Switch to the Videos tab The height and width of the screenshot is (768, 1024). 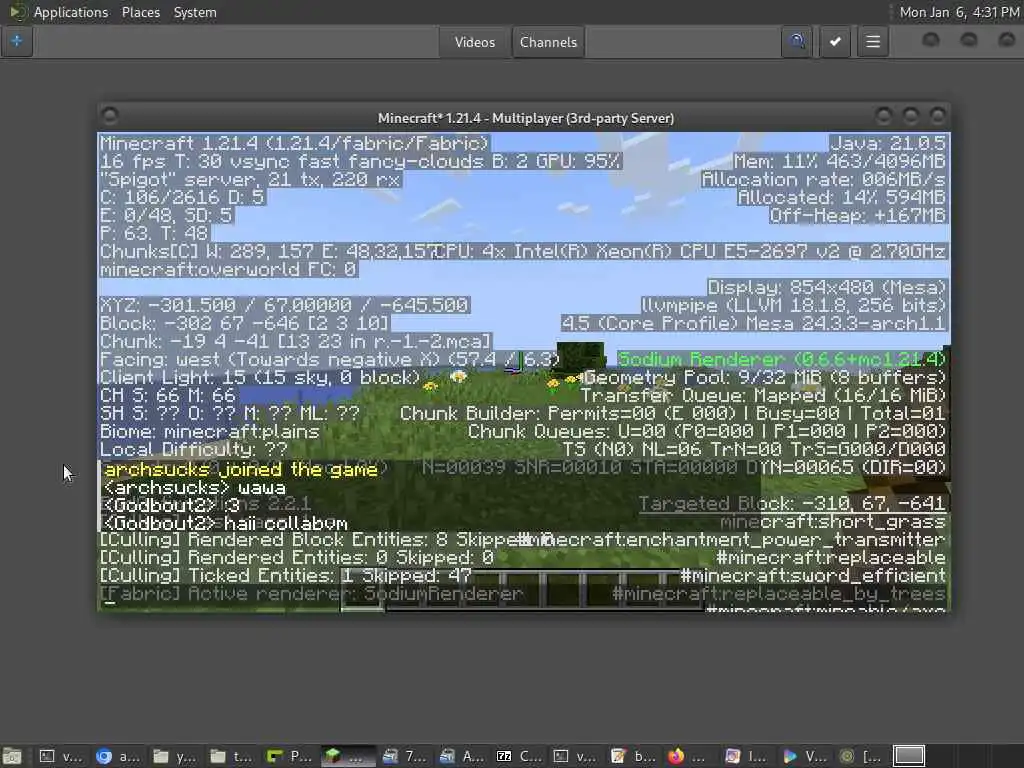point(475,42)
